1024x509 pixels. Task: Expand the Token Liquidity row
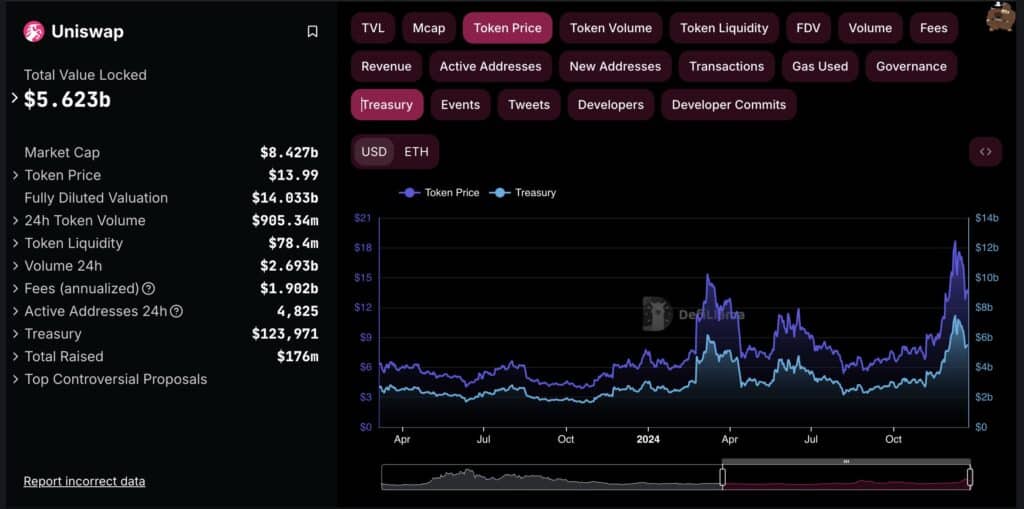(15, 243)
